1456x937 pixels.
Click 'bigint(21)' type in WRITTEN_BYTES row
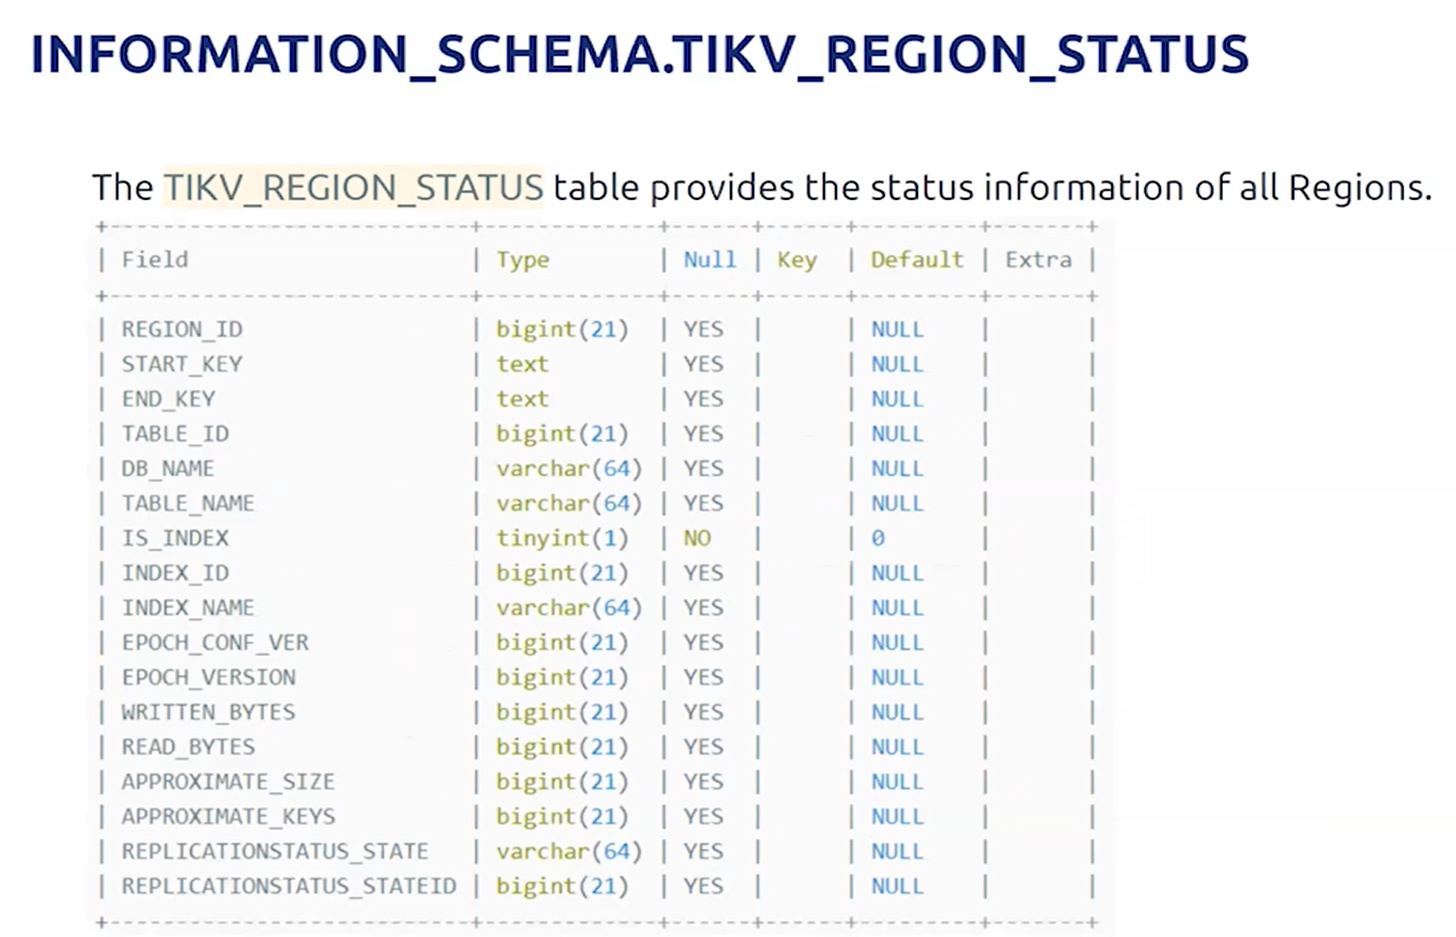click(562, 713)
